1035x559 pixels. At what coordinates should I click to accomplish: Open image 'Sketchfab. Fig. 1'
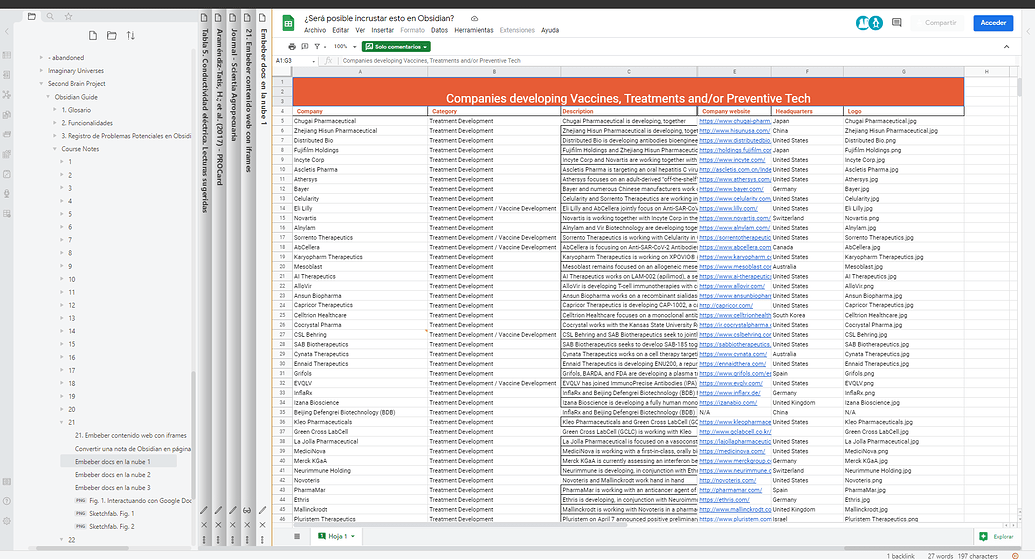click(112, 513)
